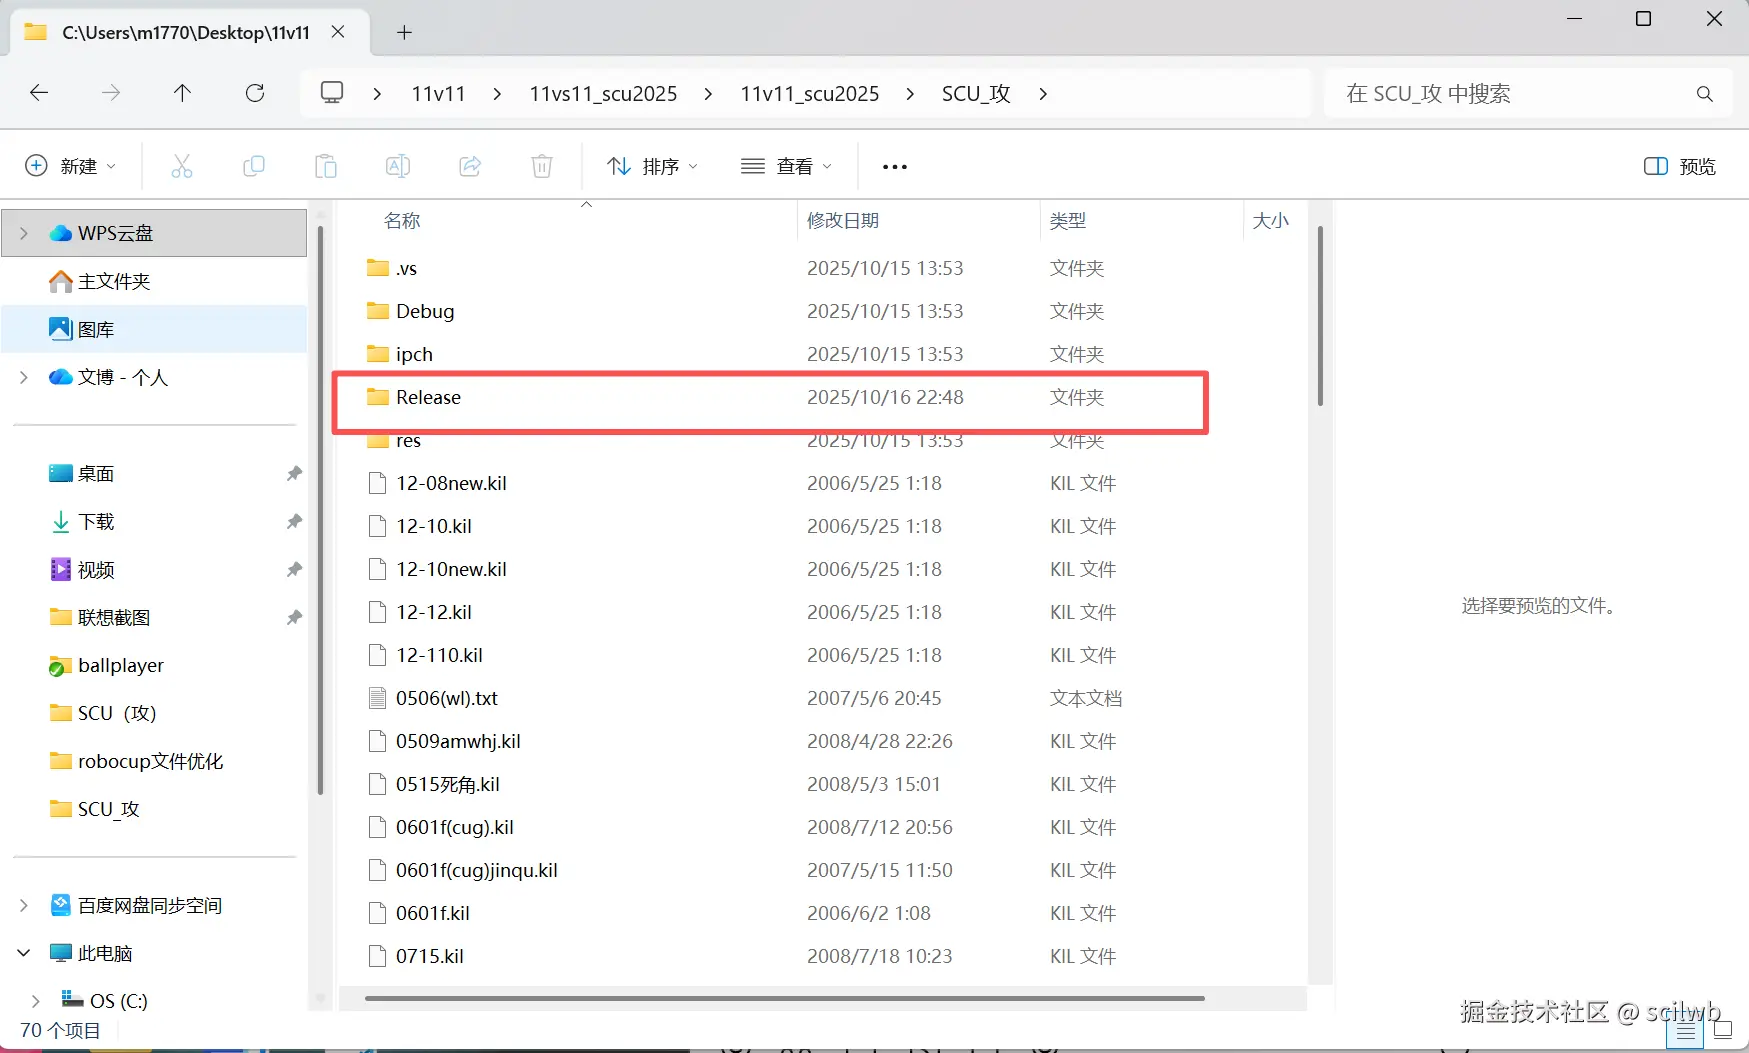Screen dimensions: 1749x1053
Task: Expand WPS云盘 in navigation pane
Action: pyautogui.click(x=24, y=233)
